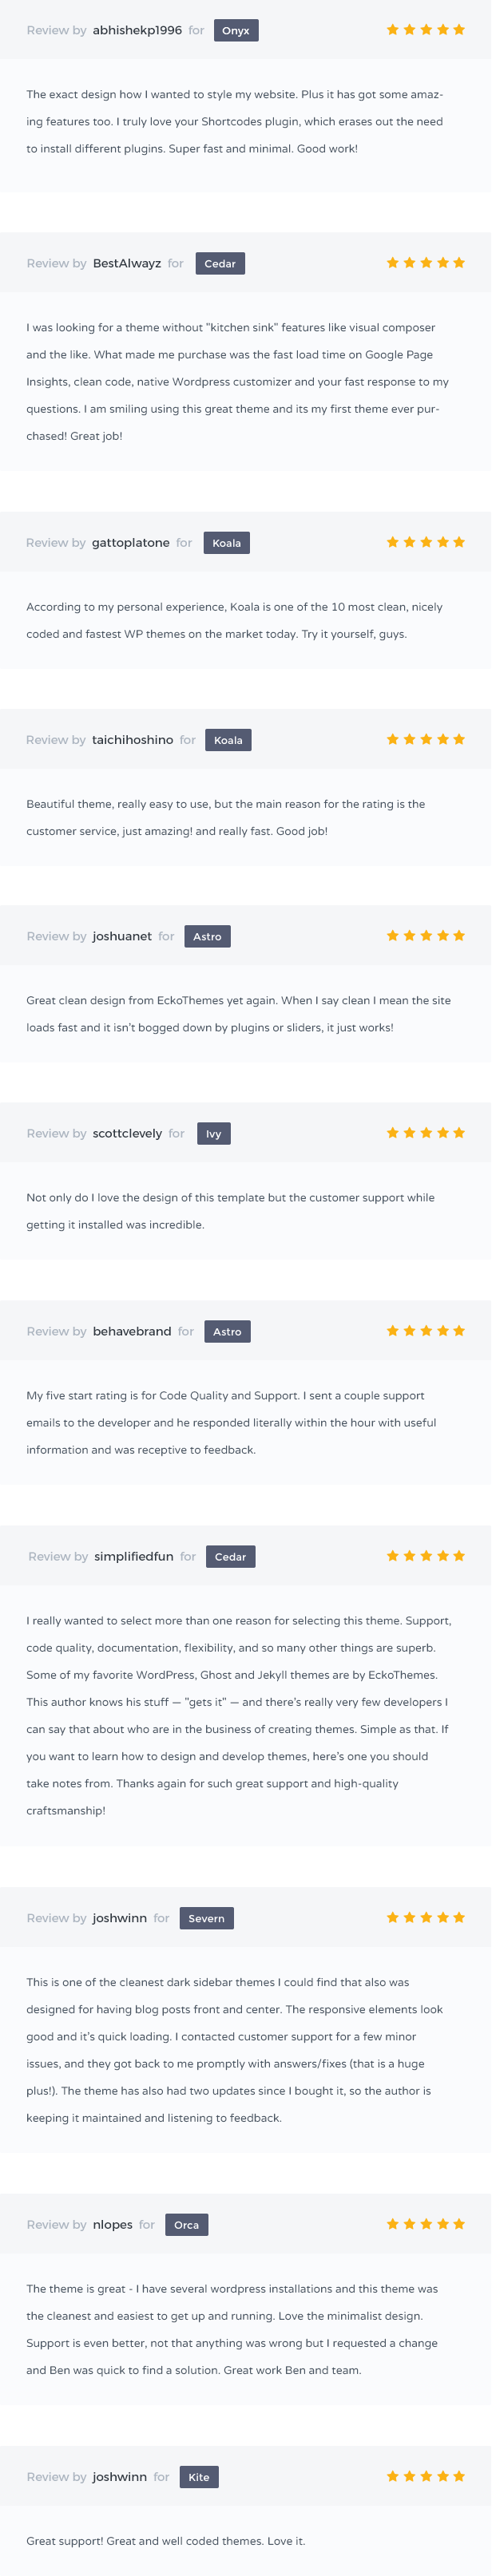Click the star rating on BestAlwayz's review
The image size is (492, 2576).
click(x=426, y=263)
